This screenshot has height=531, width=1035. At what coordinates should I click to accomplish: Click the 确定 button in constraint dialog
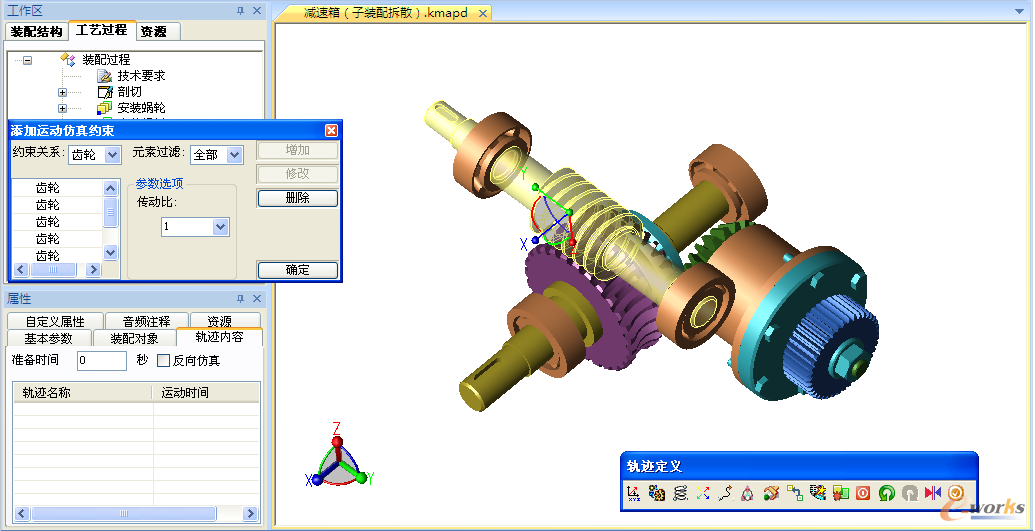(x=297, y=270)
